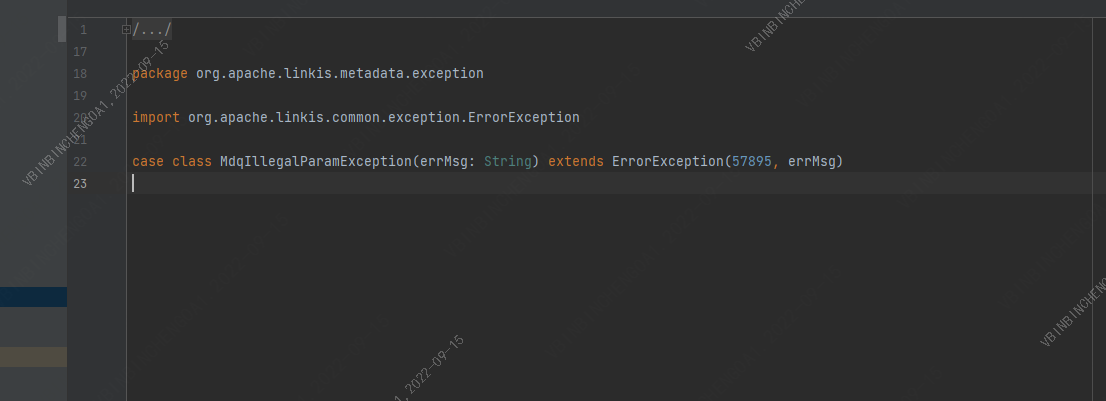Image resolution: width=1106 pixels, height=401 pixels.
Task: Click line number 23 in gutter
Action: [x=80, y=184]
